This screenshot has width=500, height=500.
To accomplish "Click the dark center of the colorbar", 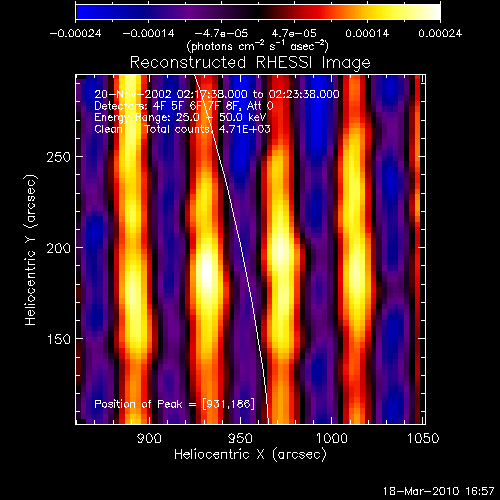I will click(x=258, y=12).
